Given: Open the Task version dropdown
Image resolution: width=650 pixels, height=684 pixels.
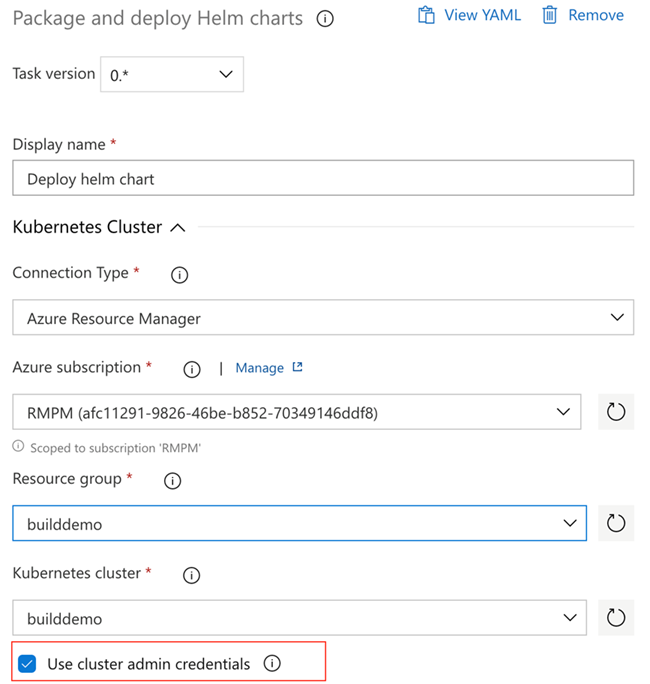Looking at the screenshot, I should click(172, 74).
